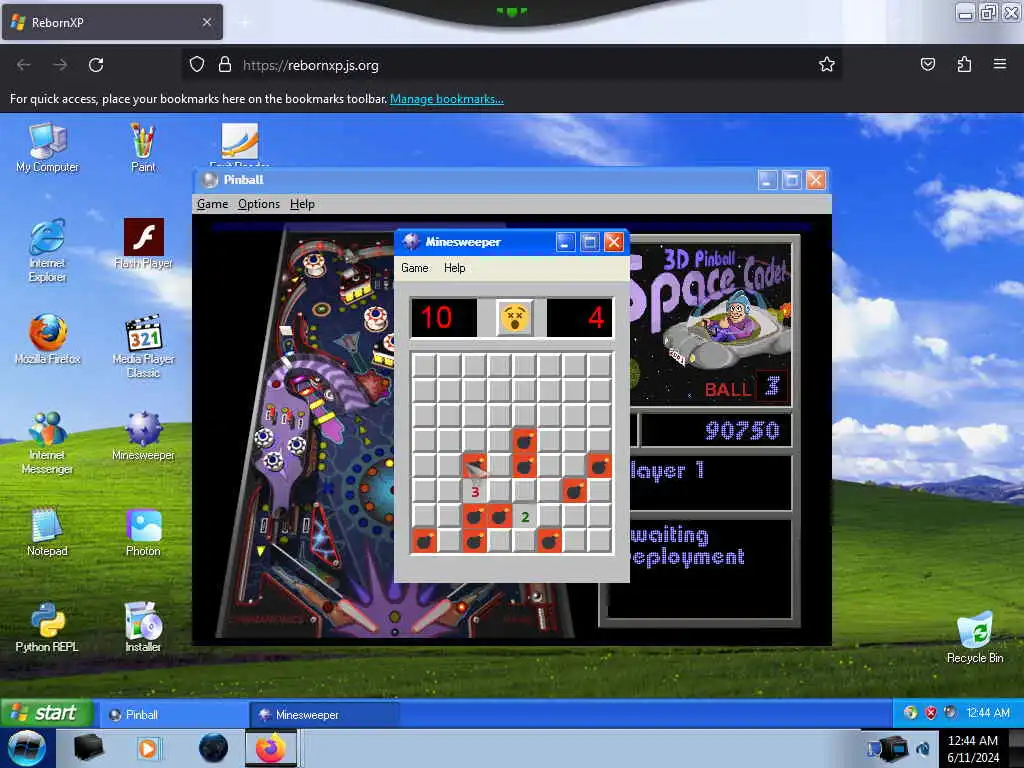Open the Help menu in Minesweeper
Screen dimensions: 1024x768
click(x=455, y=268)
